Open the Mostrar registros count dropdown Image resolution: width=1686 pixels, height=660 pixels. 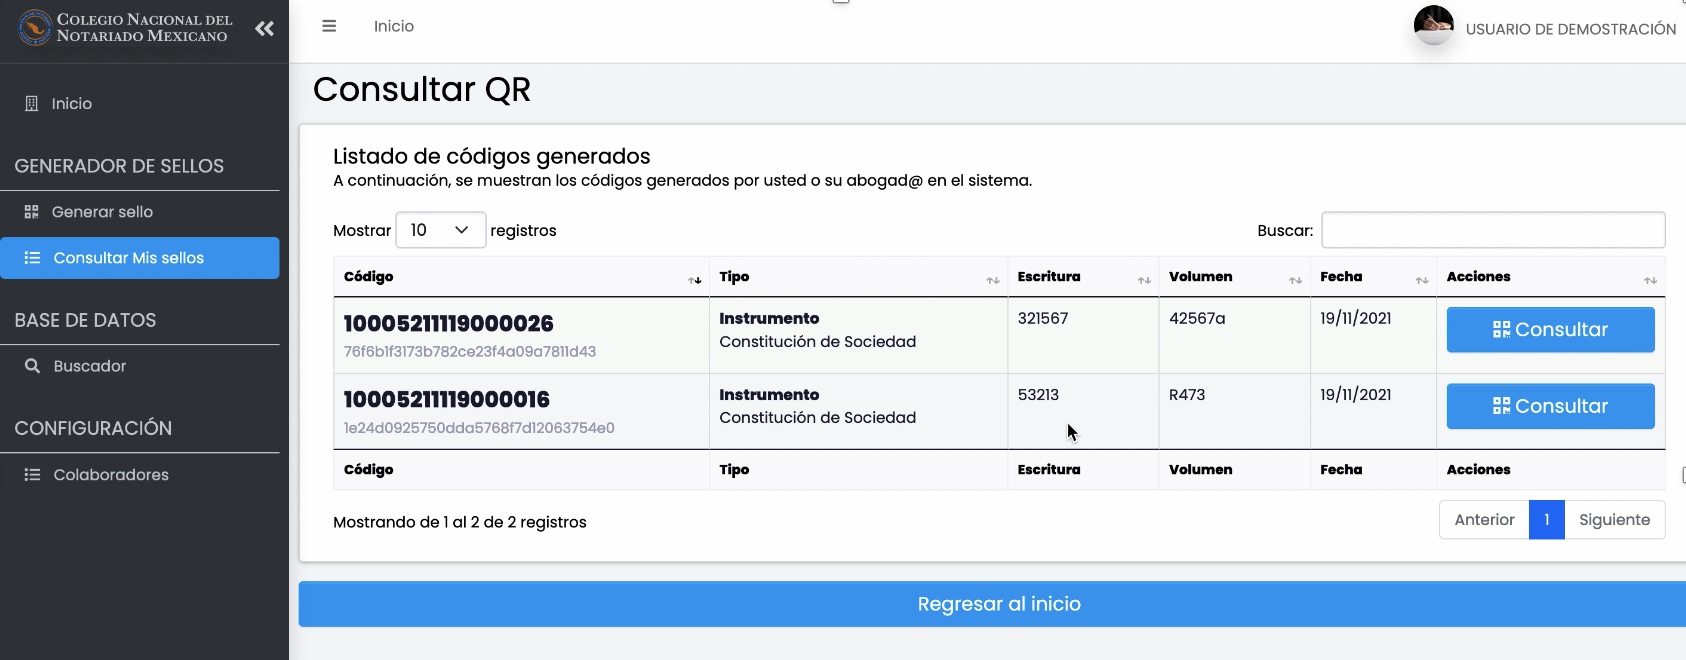tap(441, 230)
